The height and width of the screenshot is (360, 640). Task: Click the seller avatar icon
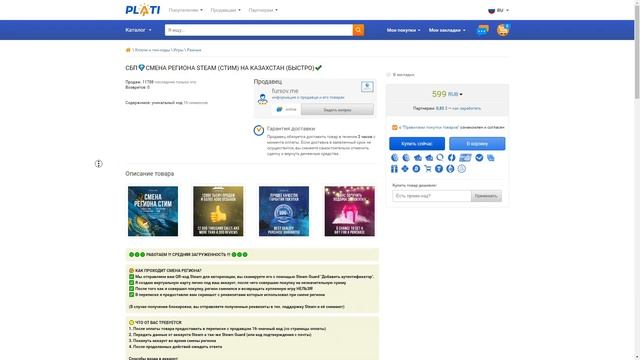pyautogui.click(x=262, y=99)
